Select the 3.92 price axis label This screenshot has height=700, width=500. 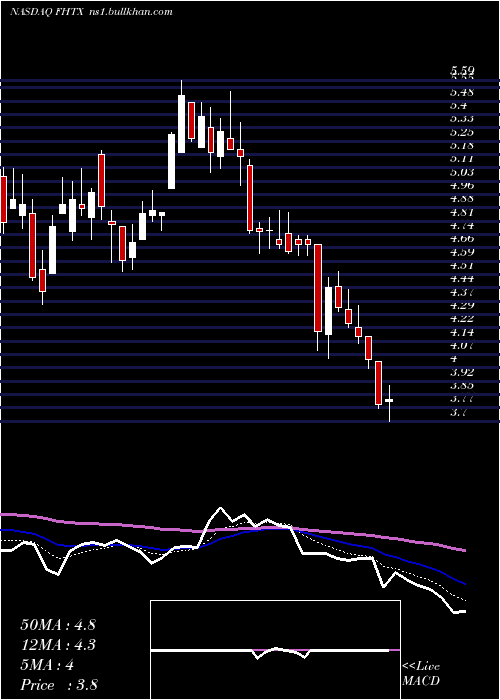(462, 372)
